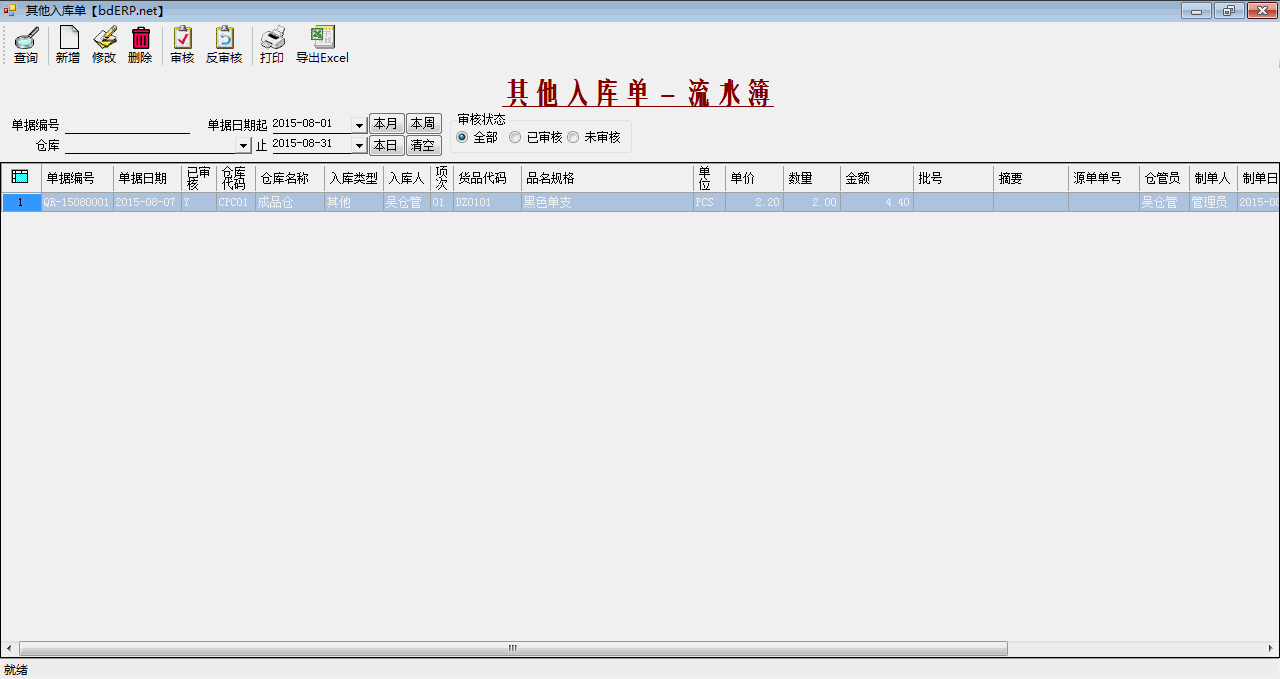Select the 全部 audit status radio
Image resolution: width=1280 pixels, height=679 pixels.
click(x=462, y=137)
